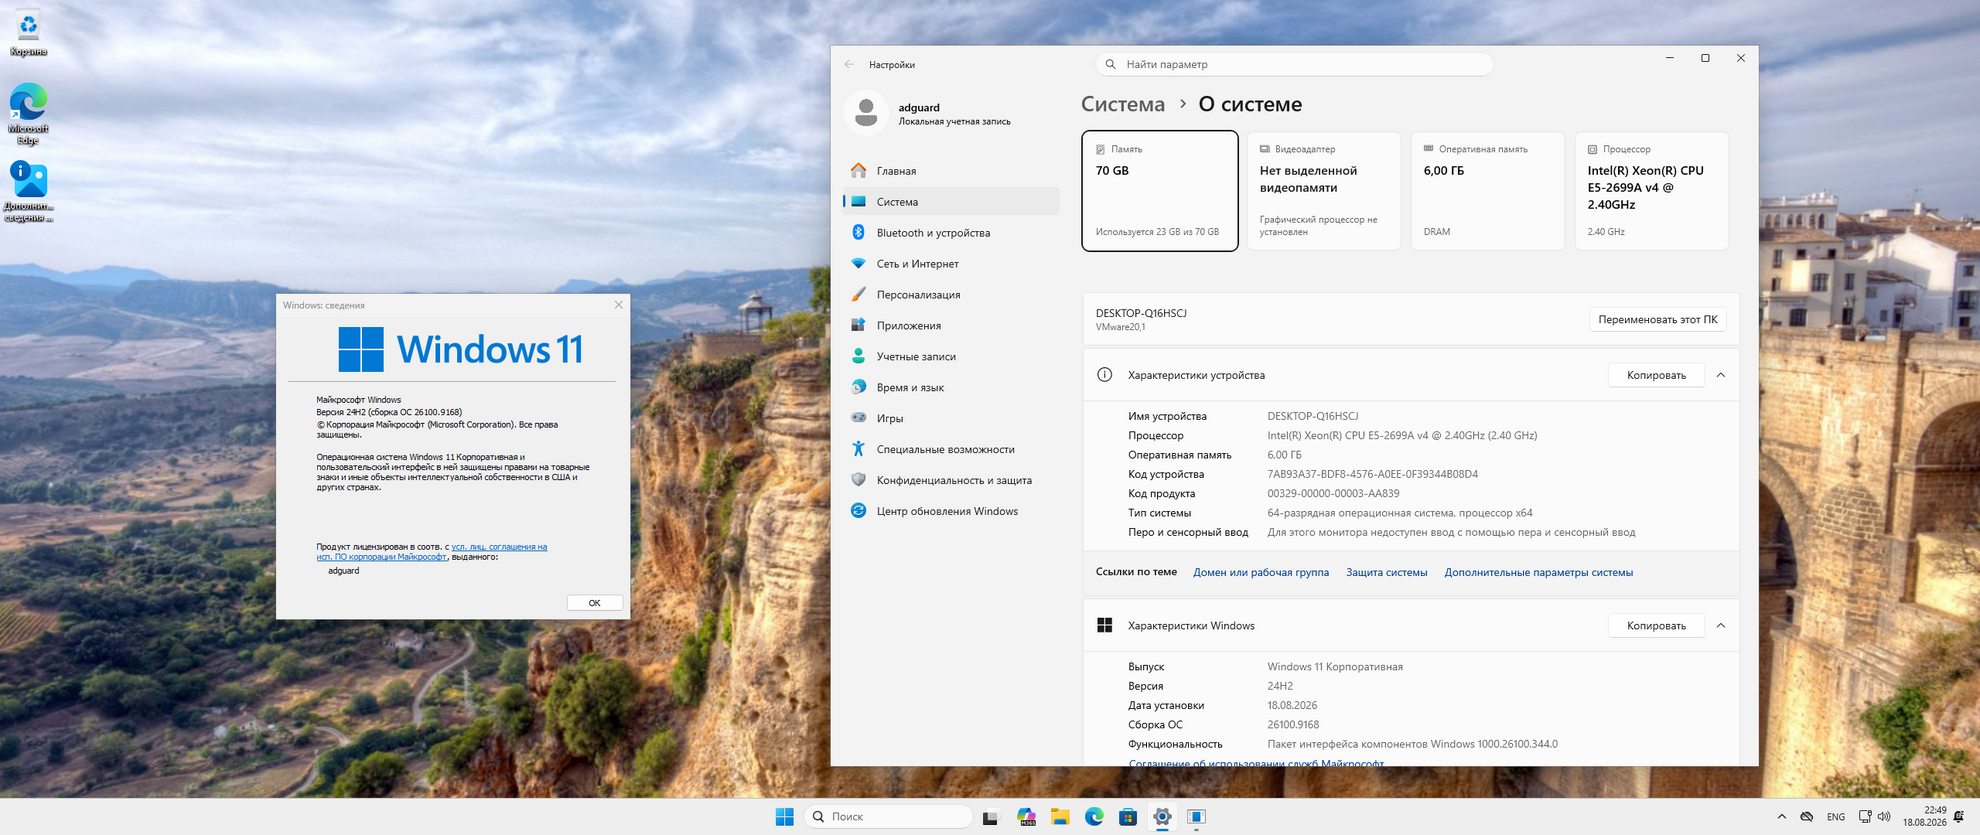Open Microsoft Store on the taskbar

click(1128, 817)
